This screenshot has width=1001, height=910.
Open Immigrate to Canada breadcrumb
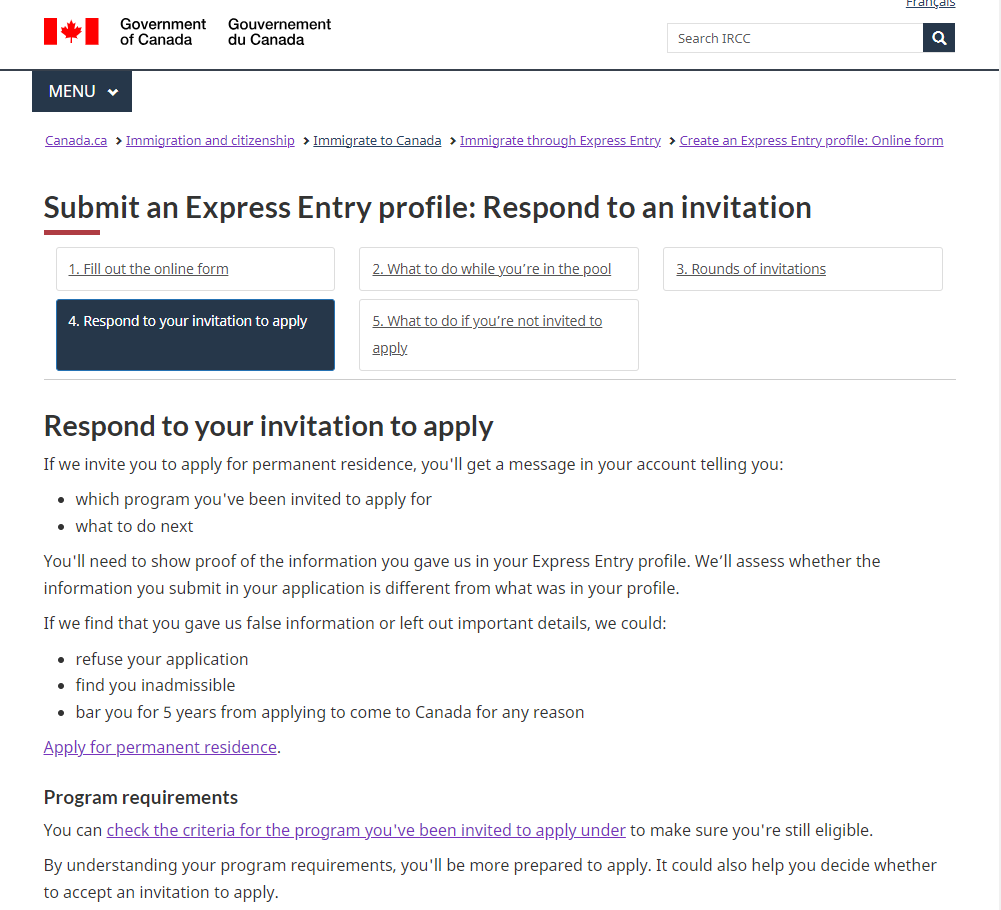coord(377,141)
